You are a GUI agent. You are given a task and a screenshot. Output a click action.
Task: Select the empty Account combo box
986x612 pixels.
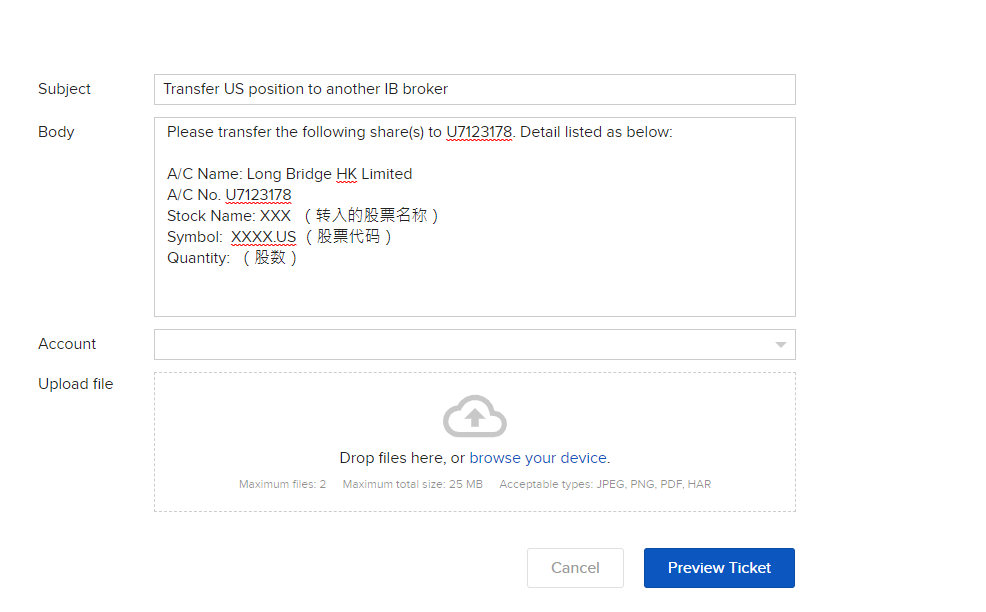coord(475,345)
